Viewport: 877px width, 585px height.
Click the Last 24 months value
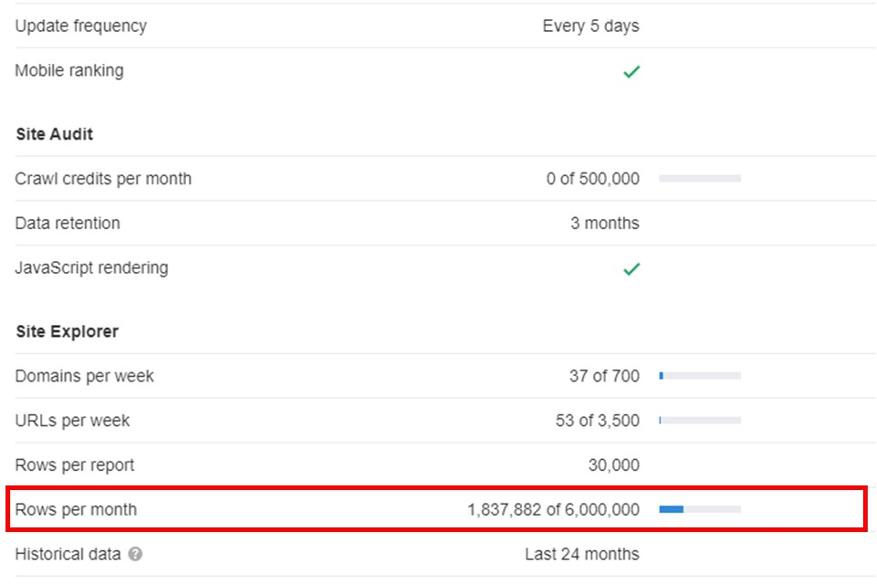point(581,554)
